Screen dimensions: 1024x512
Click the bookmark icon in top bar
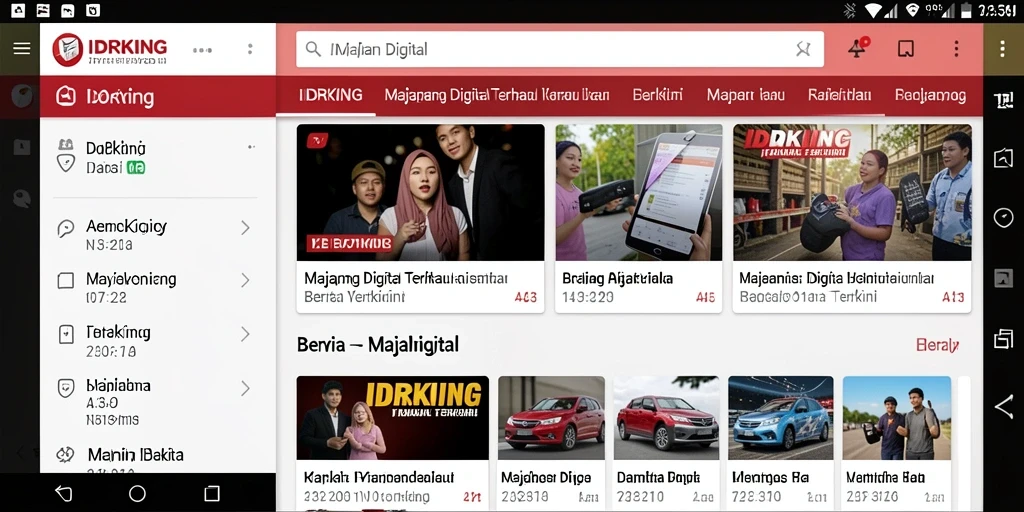click(x=906, y=49)
